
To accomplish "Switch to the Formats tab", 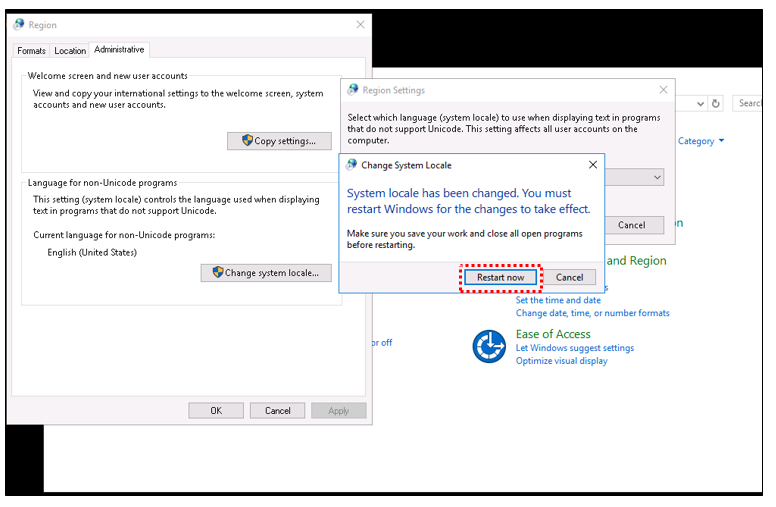I will coord(31,51).
